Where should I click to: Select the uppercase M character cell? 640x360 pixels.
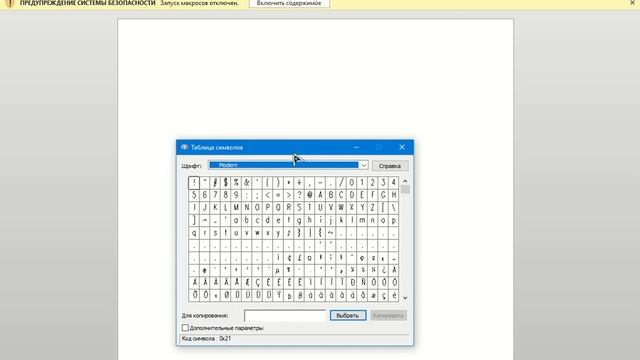[x=236, y=207]
